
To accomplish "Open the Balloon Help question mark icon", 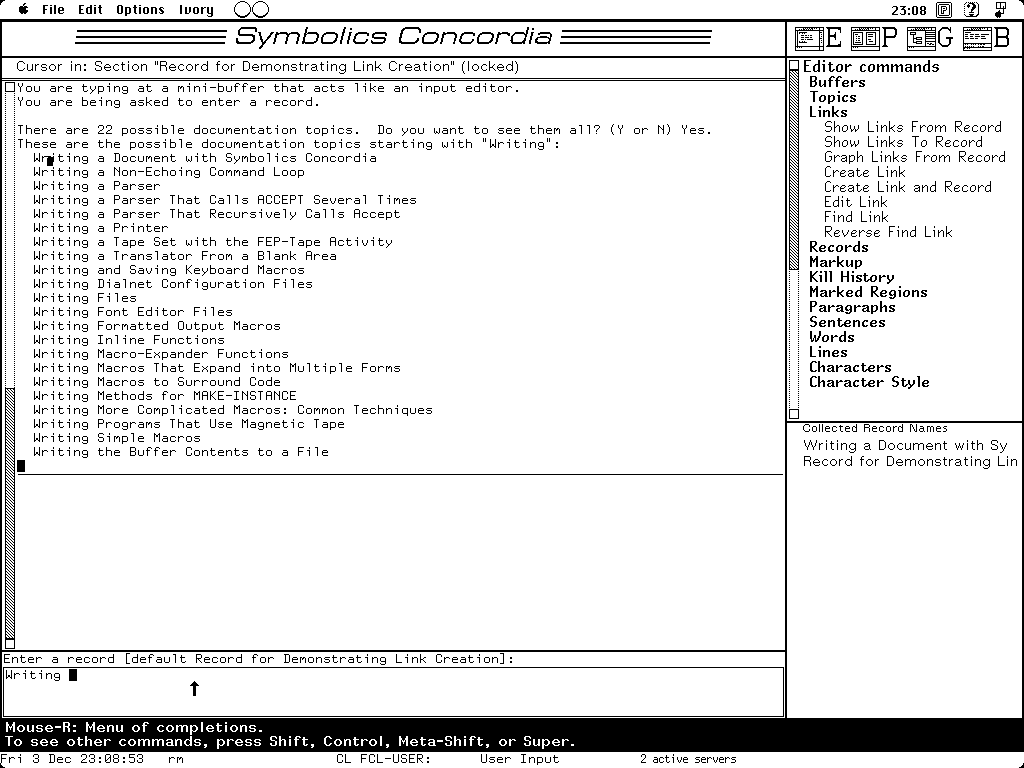I will [x=972, y=10].
